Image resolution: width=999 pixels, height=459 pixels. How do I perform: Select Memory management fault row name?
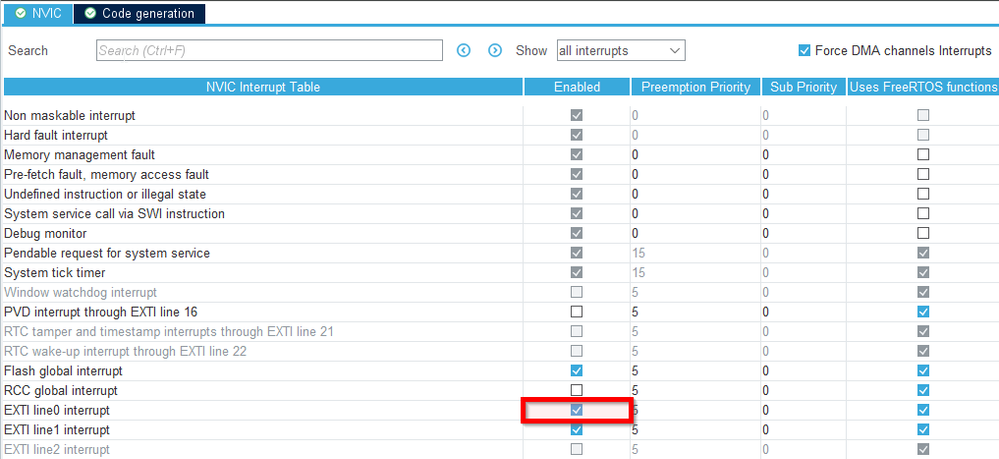tap(80, 155)
